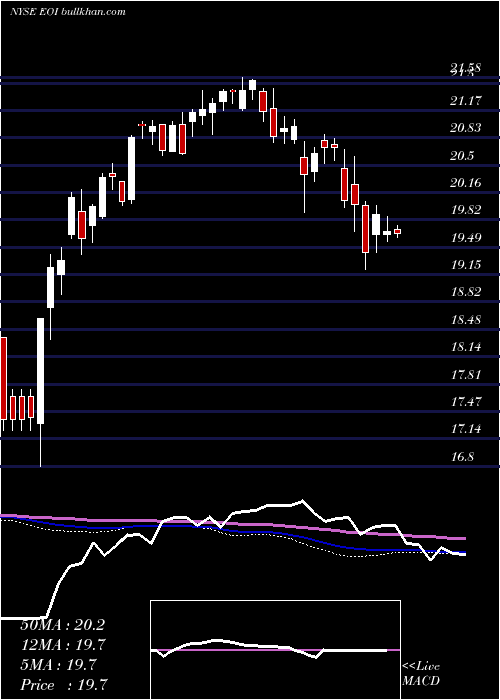Click the <<Live MACD label
This screenshot has width=500, height=700.
(x=421, y=674)
